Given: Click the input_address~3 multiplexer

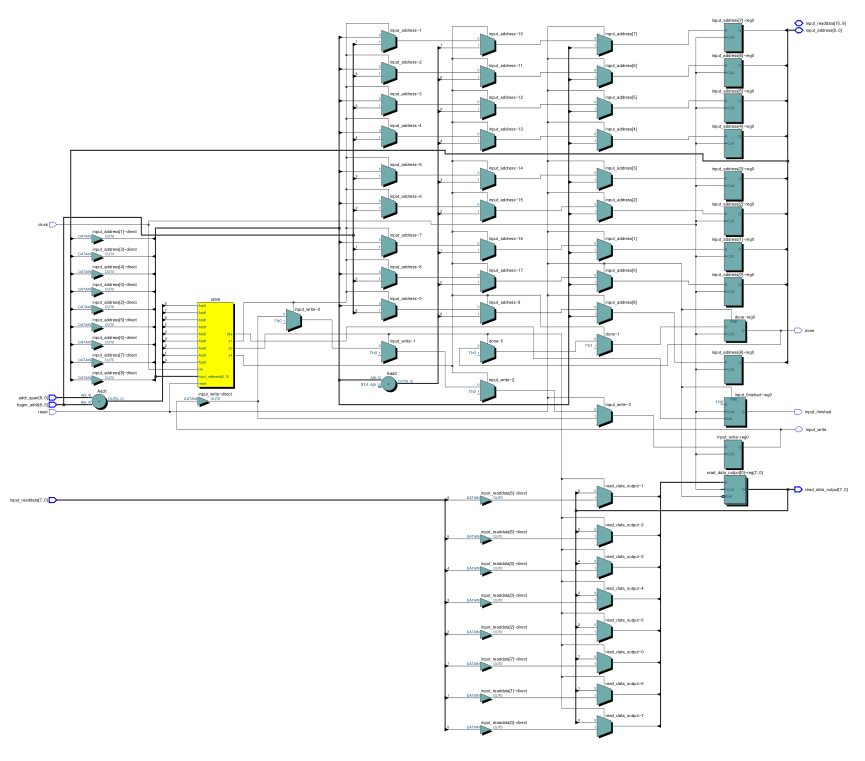Looking at the screenshot, I should coord(389,105).
